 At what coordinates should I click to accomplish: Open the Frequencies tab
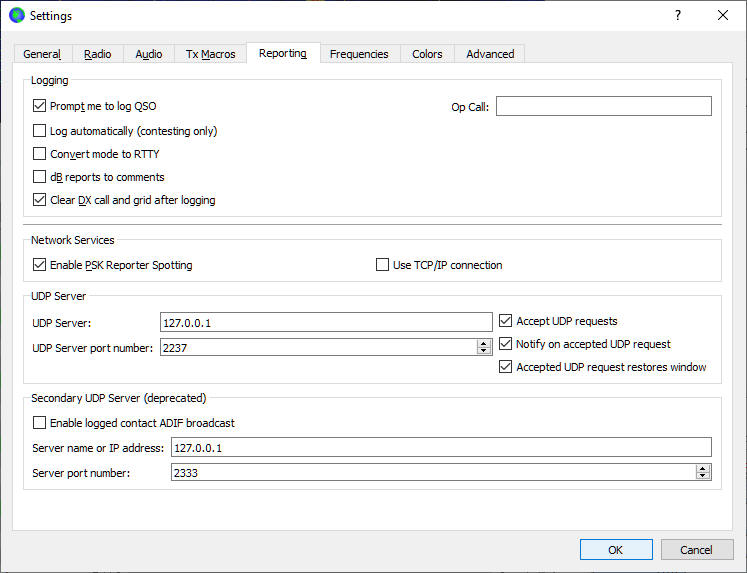coord(359,54)
